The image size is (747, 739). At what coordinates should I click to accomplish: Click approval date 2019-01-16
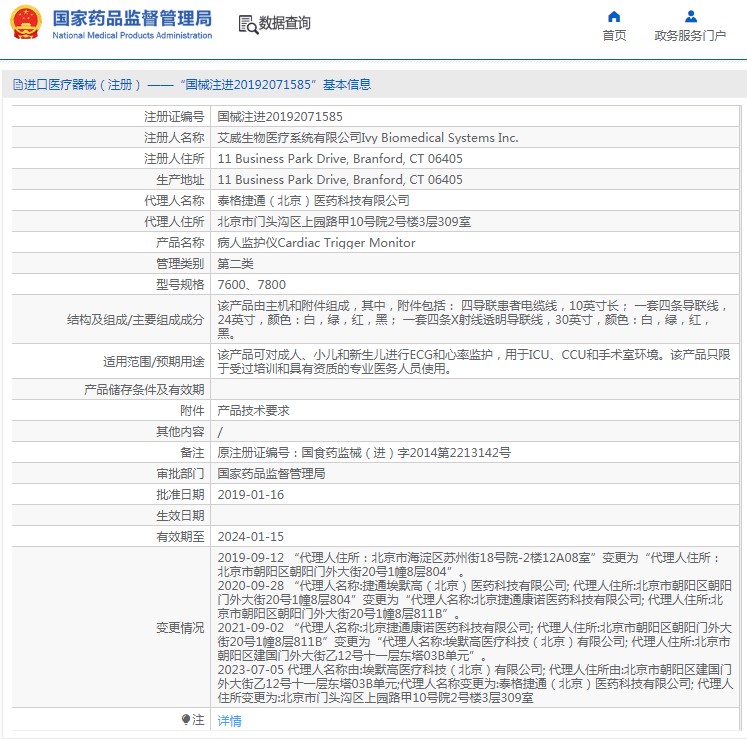(251, 495)
